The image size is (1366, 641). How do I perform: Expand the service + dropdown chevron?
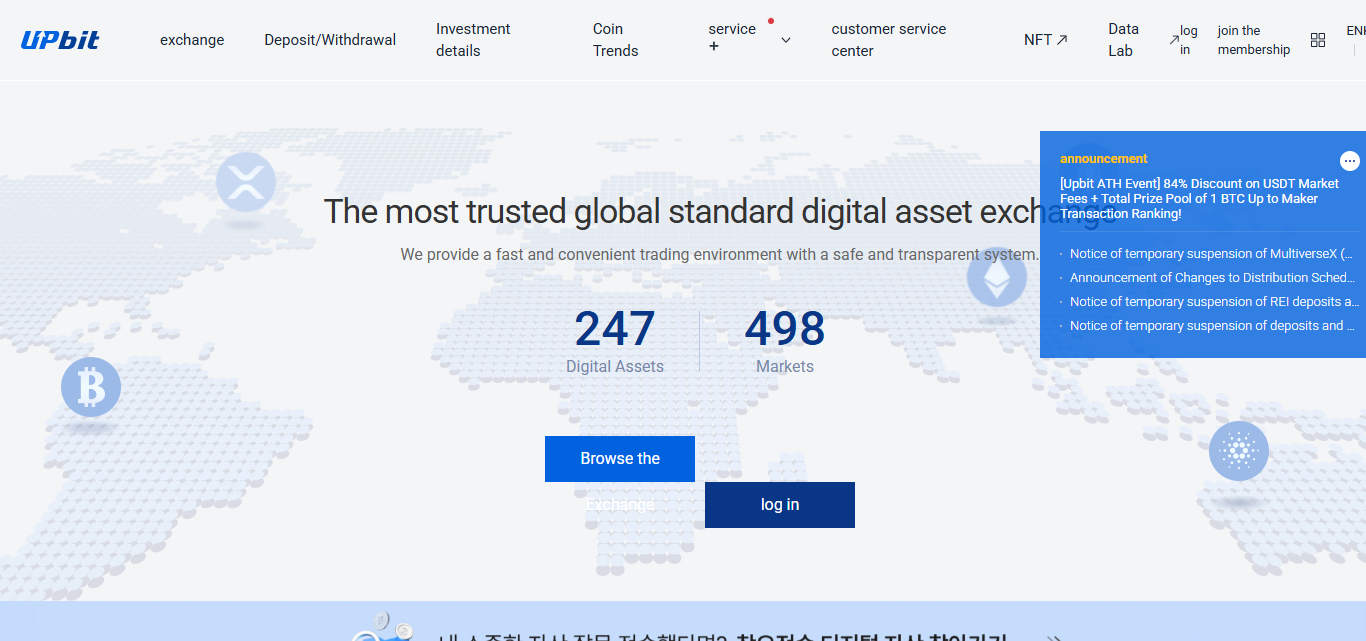click(x=786, y=40)
